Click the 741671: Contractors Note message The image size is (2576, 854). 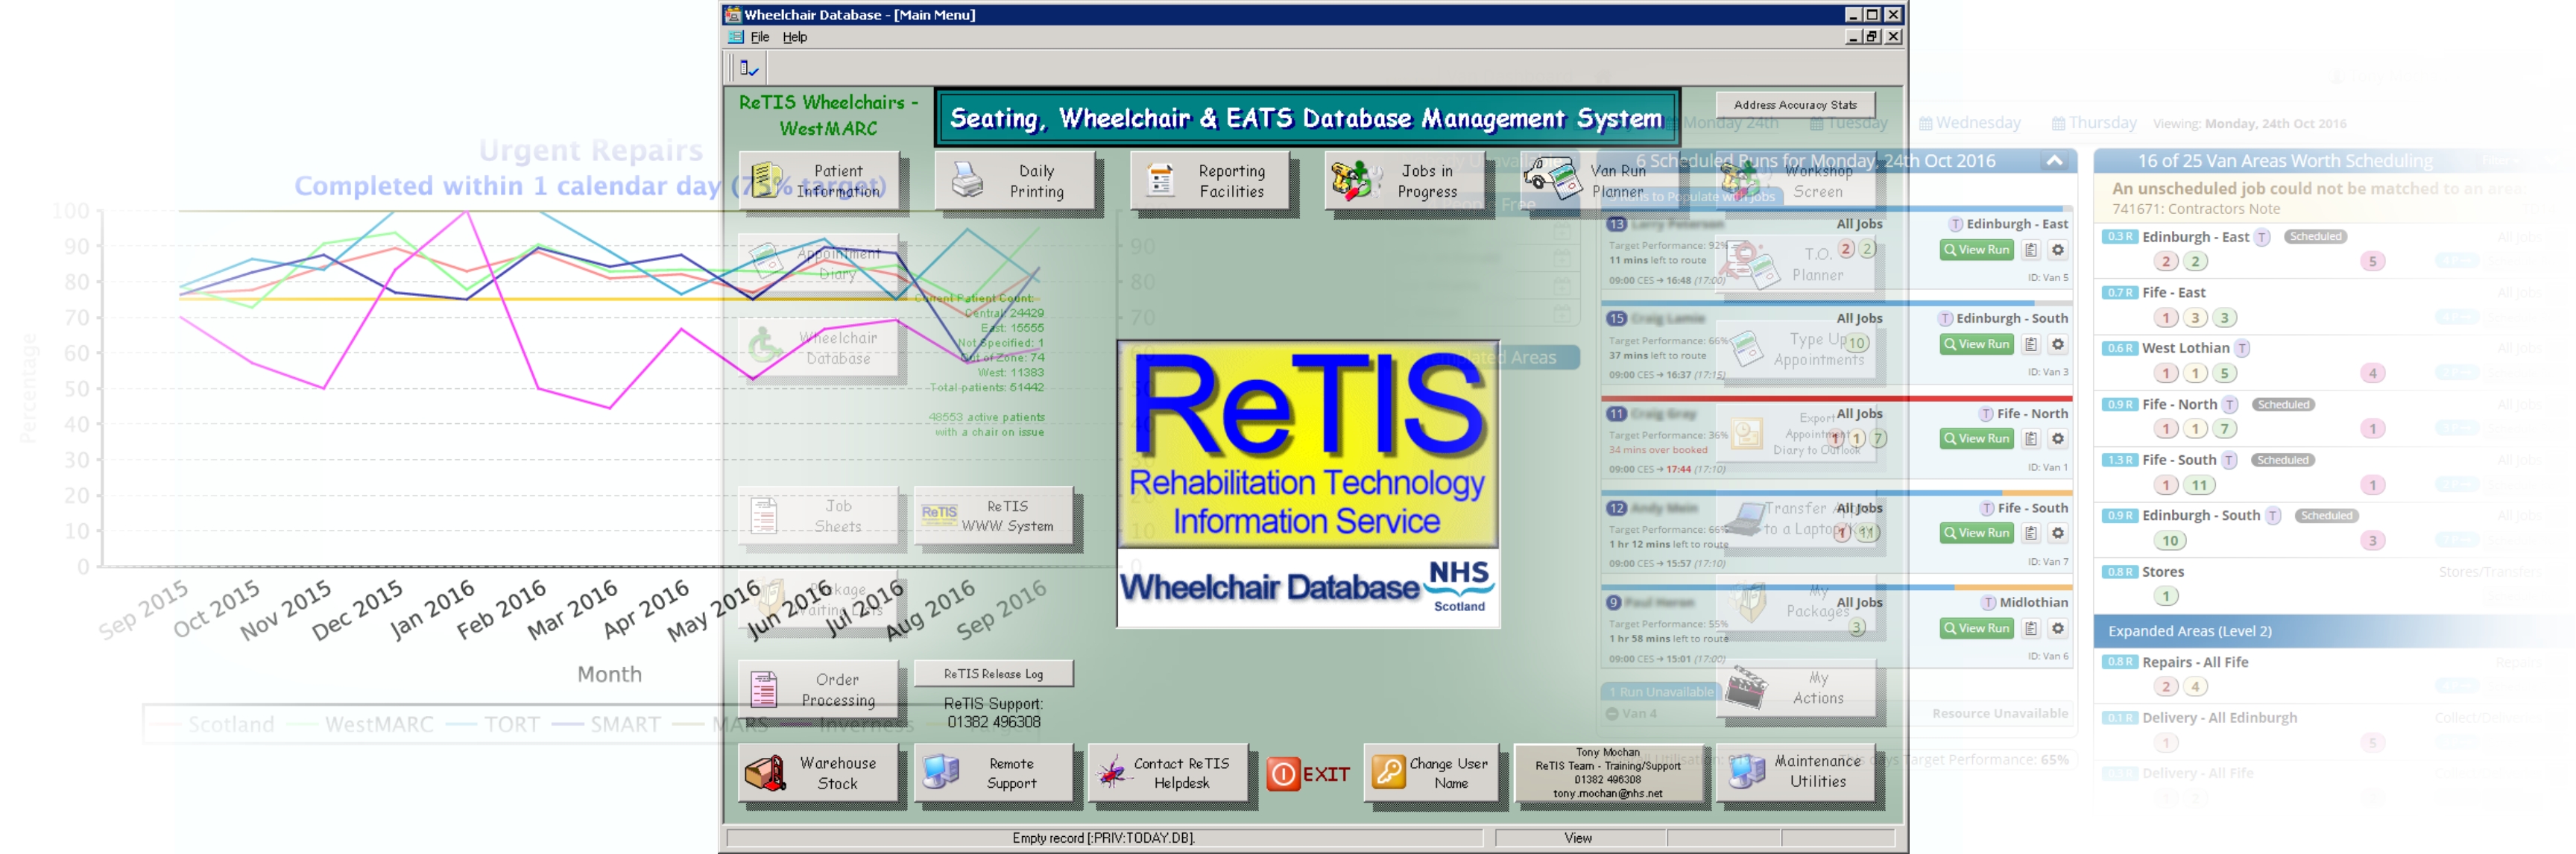(2195, 209)
